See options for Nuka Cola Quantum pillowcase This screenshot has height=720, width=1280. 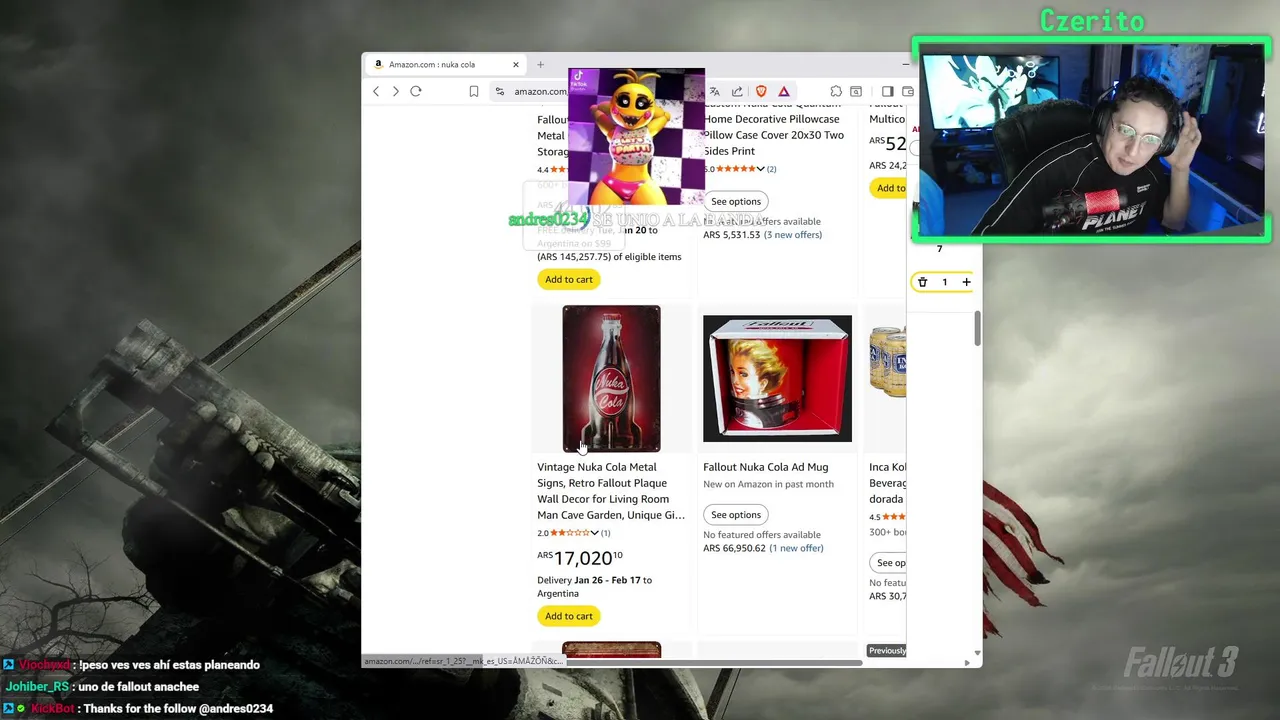736,202
